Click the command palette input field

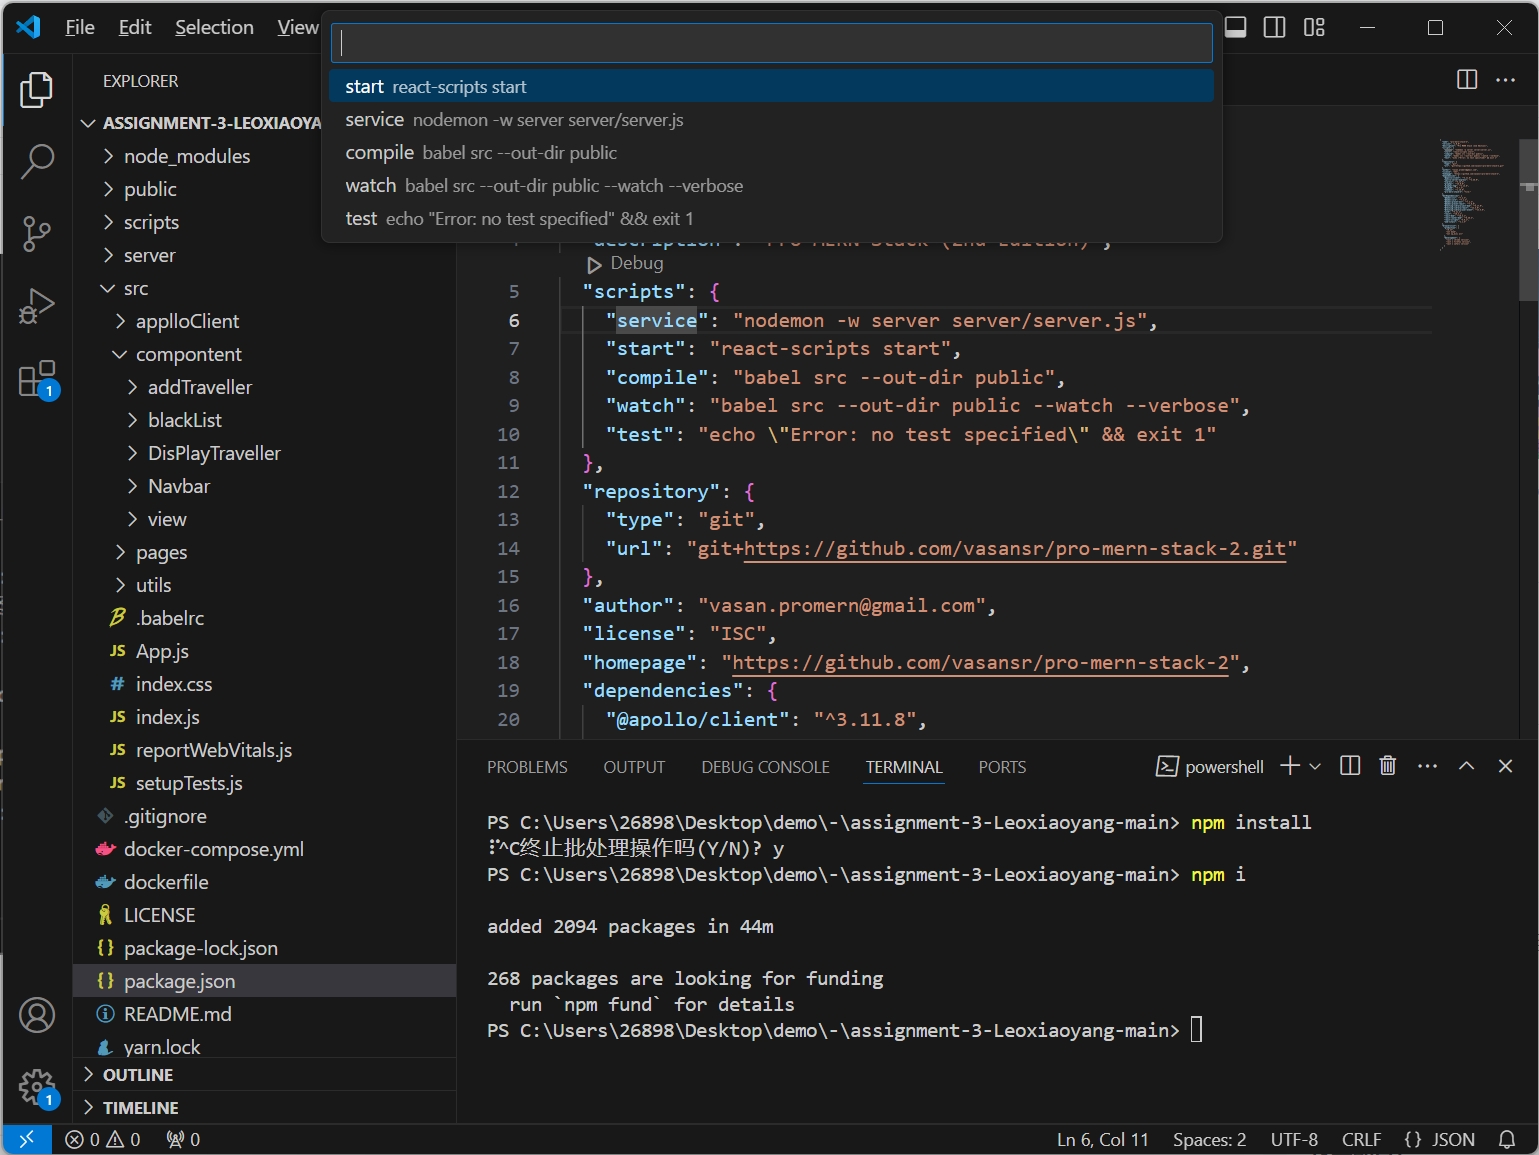[771, 43]
